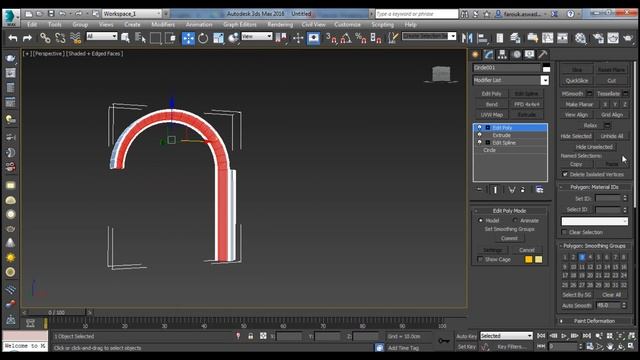Toggle Delete Isolated Vertices checkbox
The height and width of the screenshot is (360, 640).
(565, 174)
